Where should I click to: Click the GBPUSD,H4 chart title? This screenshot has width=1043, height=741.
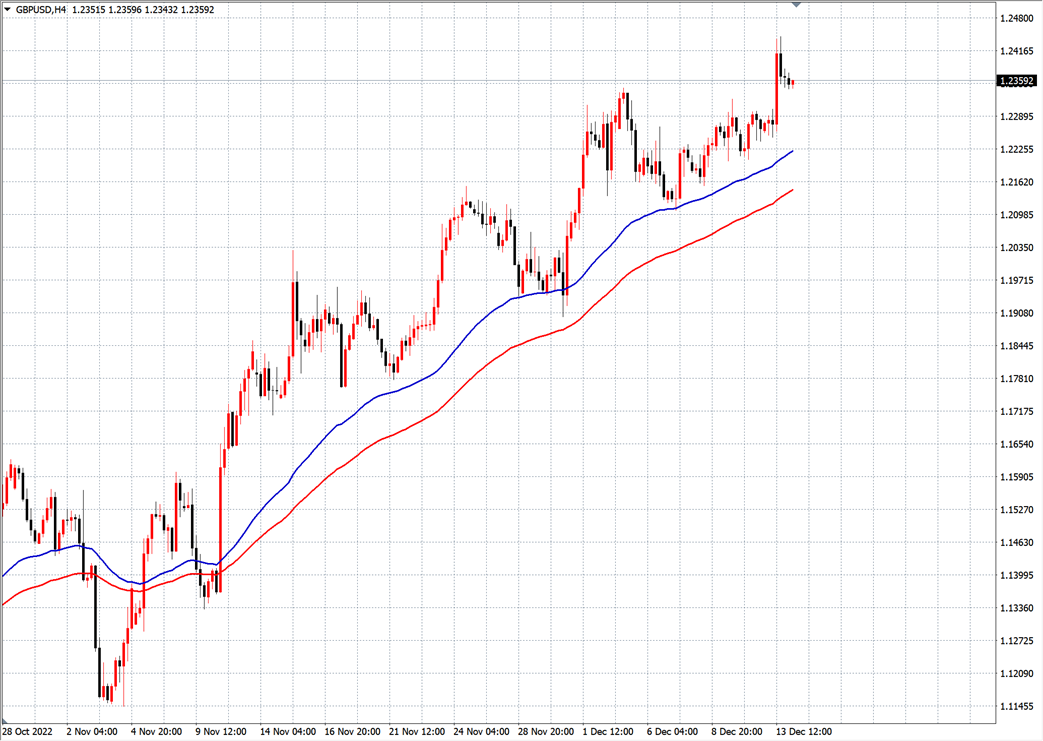click(x=41, y=9)
